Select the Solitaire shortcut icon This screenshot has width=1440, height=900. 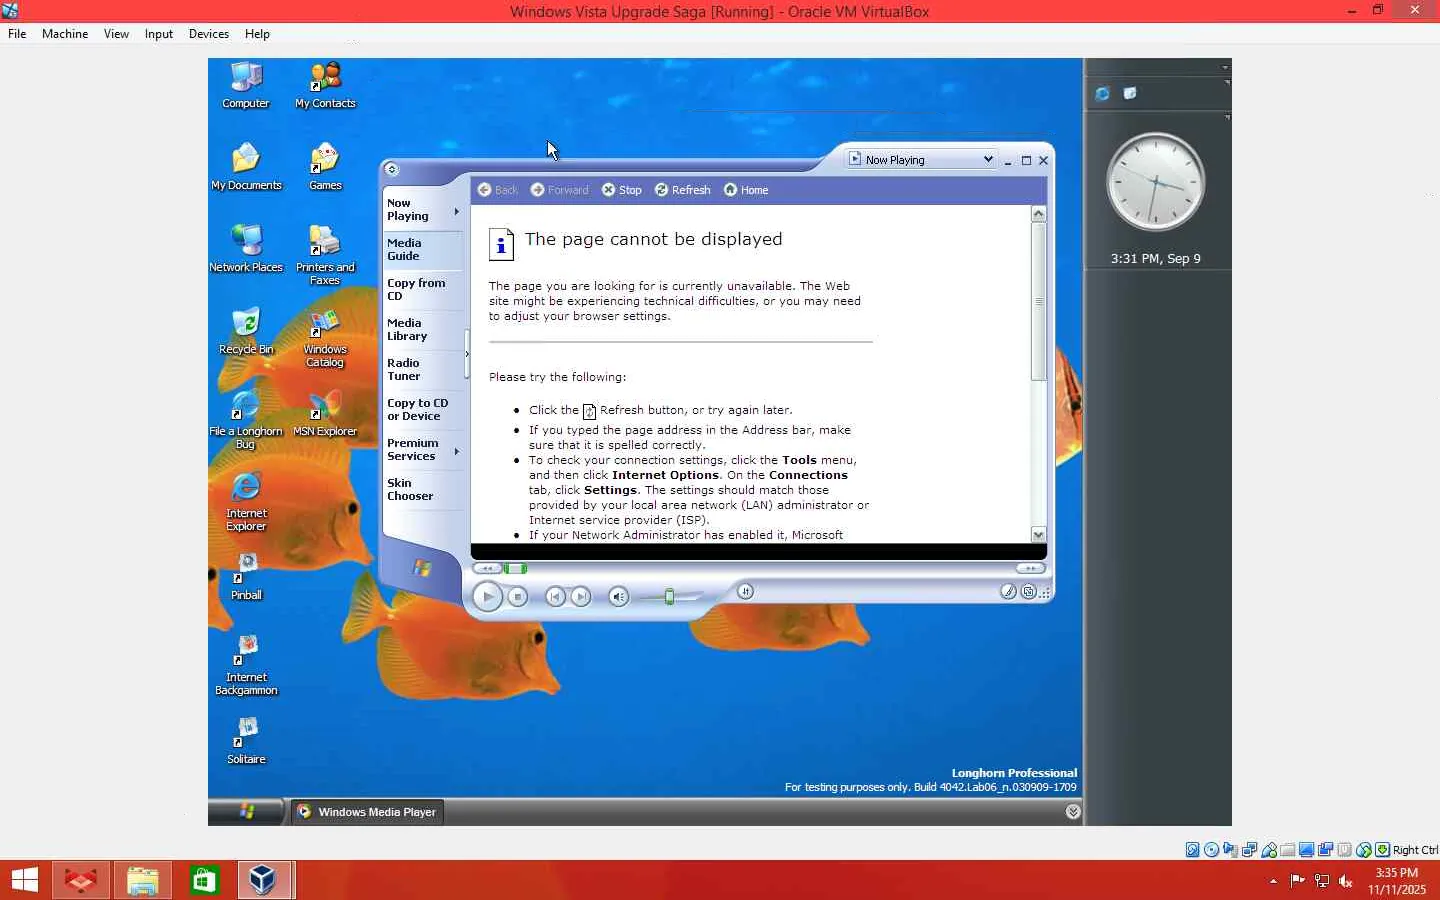point(246,741)
